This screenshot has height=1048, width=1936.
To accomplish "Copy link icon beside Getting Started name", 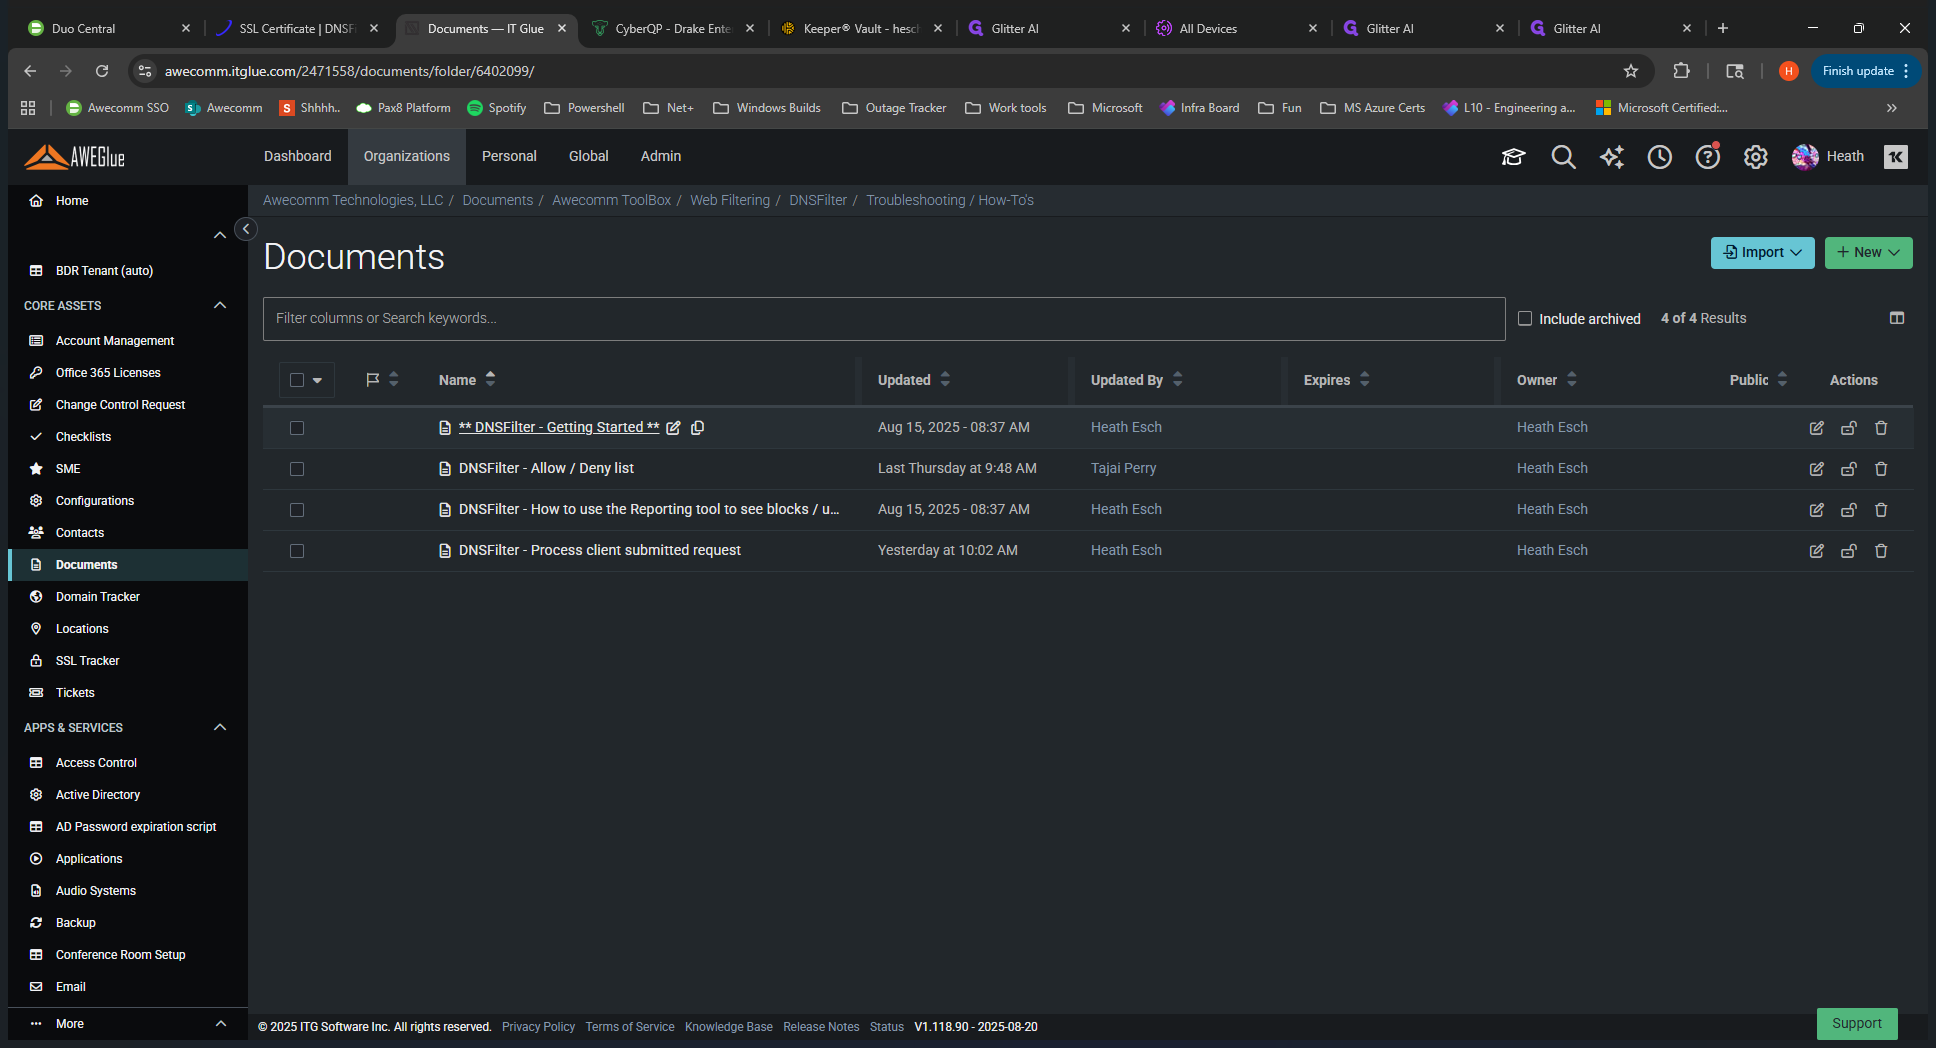I will 698,428.
